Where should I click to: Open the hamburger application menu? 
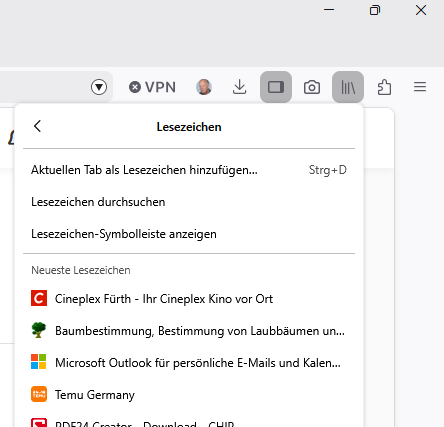pyautogui.click(x=420, y=87)
